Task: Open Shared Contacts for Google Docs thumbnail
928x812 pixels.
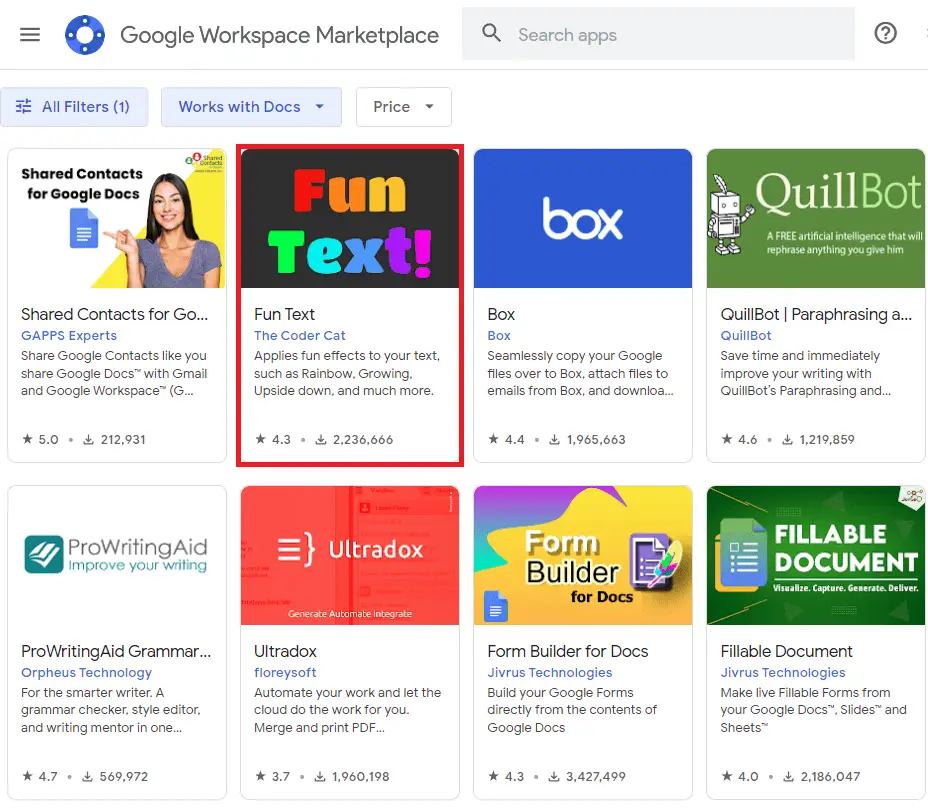Action: 117,218
